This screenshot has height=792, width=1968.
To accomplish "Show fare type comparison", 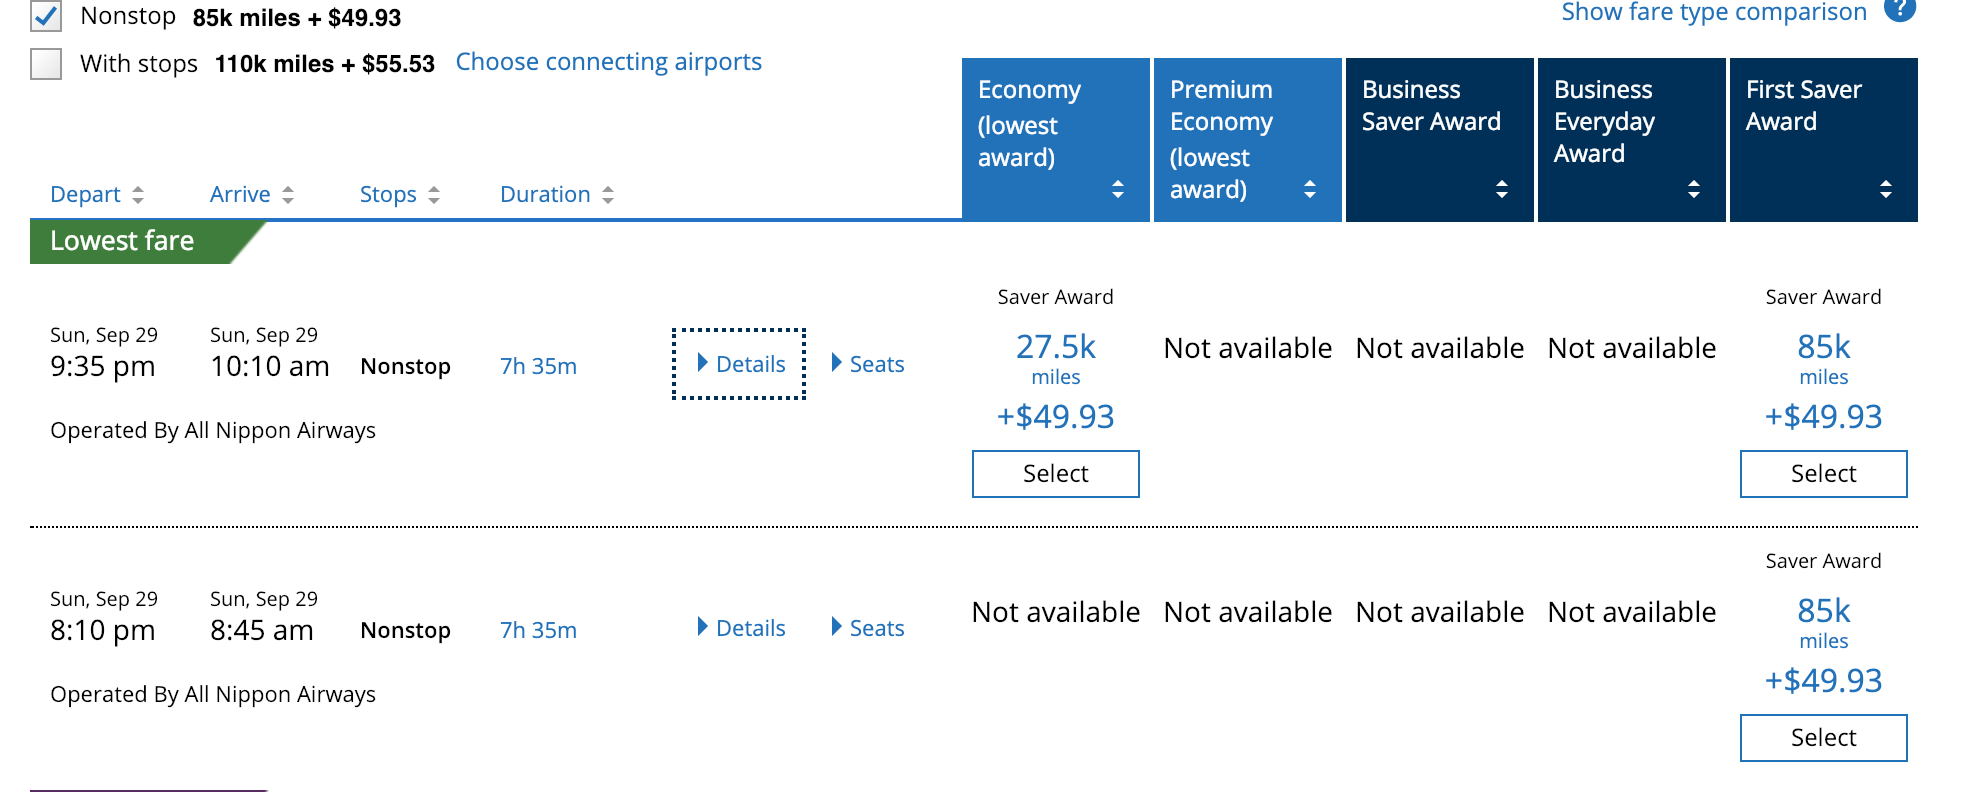I will click(1714, 12).
